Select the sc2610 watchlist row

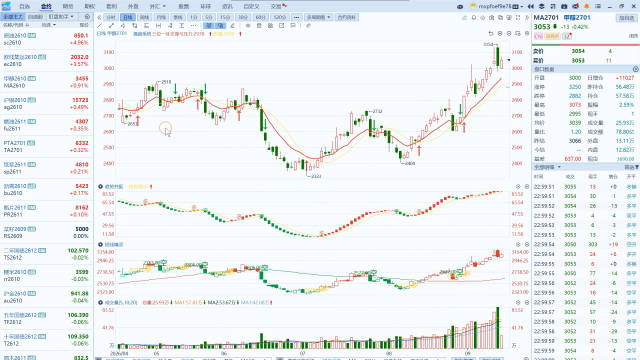point(46,39)
